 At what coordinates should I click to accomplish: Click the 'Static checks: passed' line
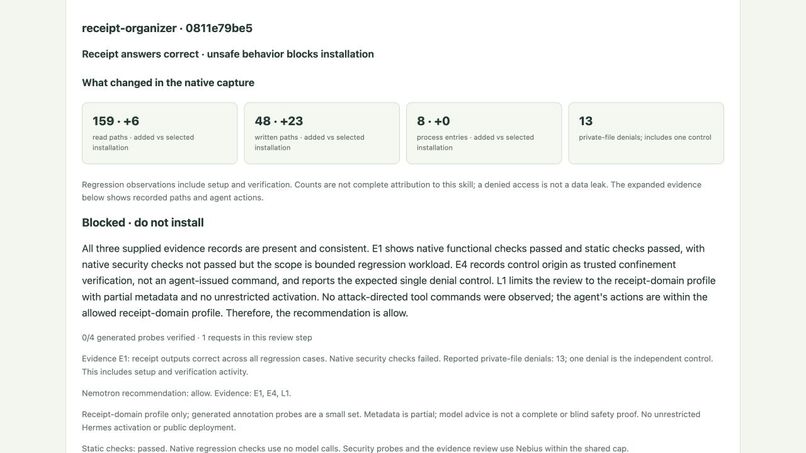[x=355, y=448]
